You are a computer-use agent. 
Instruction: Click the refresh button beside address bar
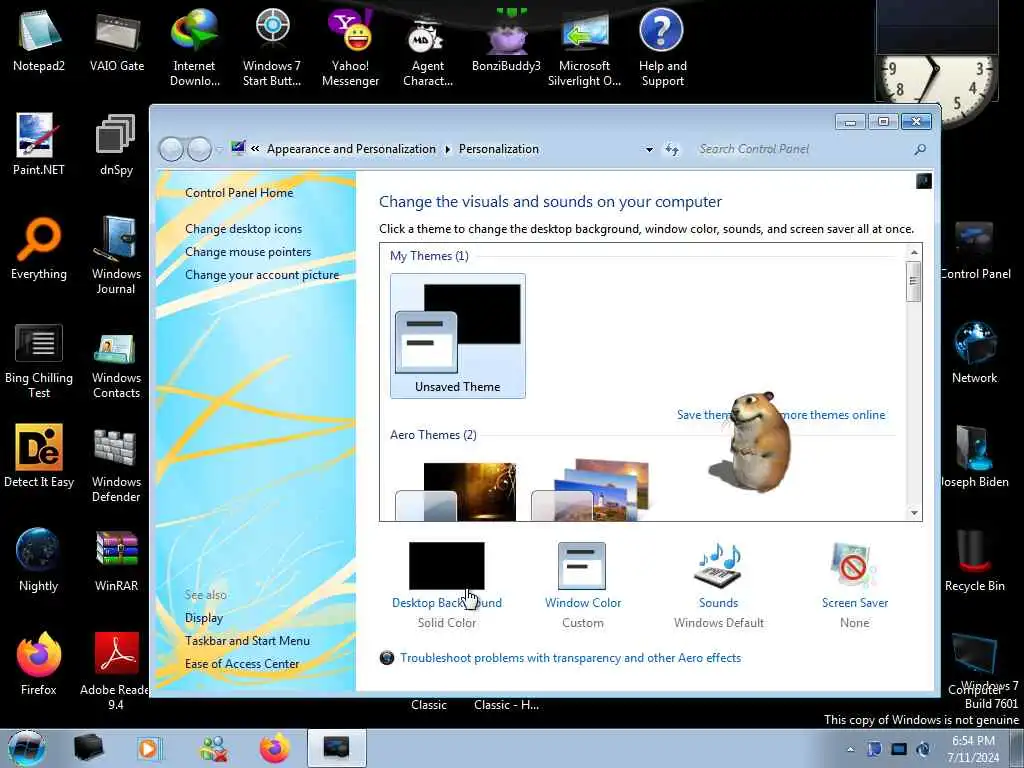click(x=671, y=150)
